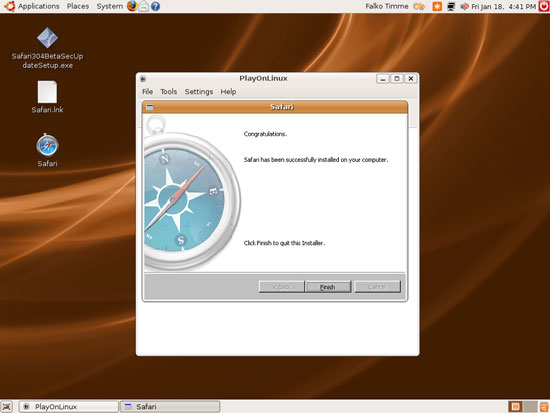Open the PlayOnLinux Help menu

pos(228,92)
